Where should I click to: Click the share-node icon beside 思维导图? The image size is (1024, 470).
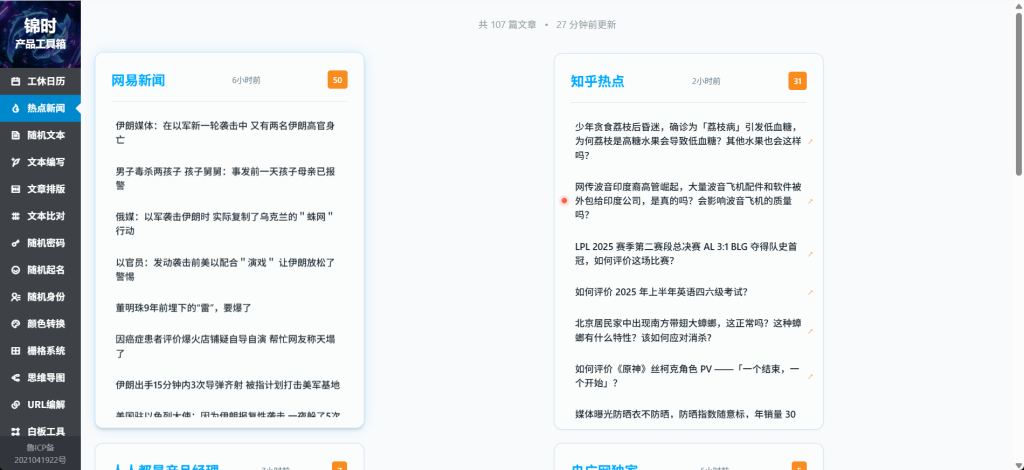pyautogui.click(x=16, y=377)
